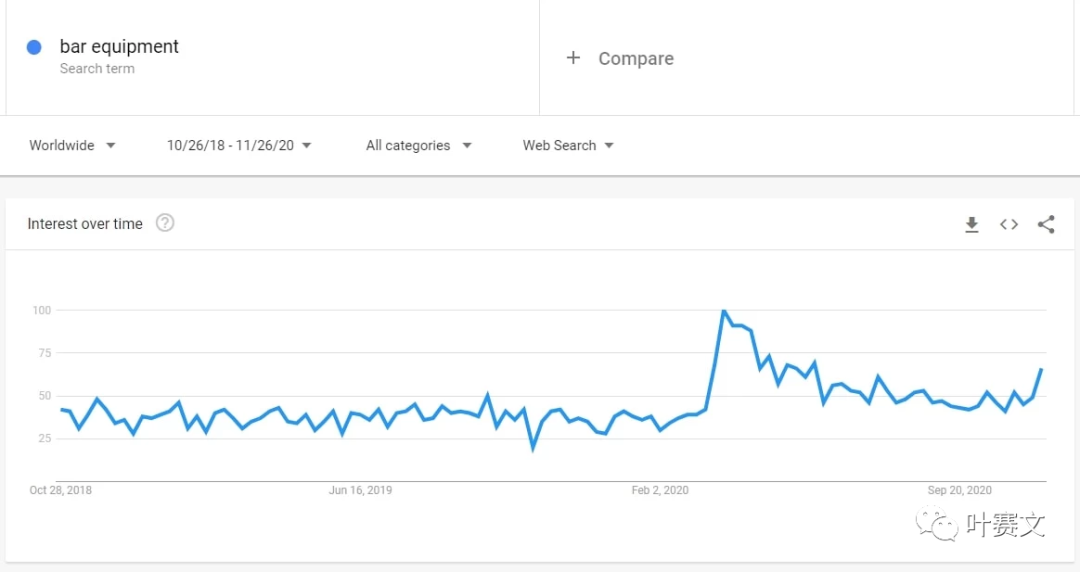Select the Jun 16, 2019 axis label
This screenshot has width=1080, height=572.
pos(360,490)
